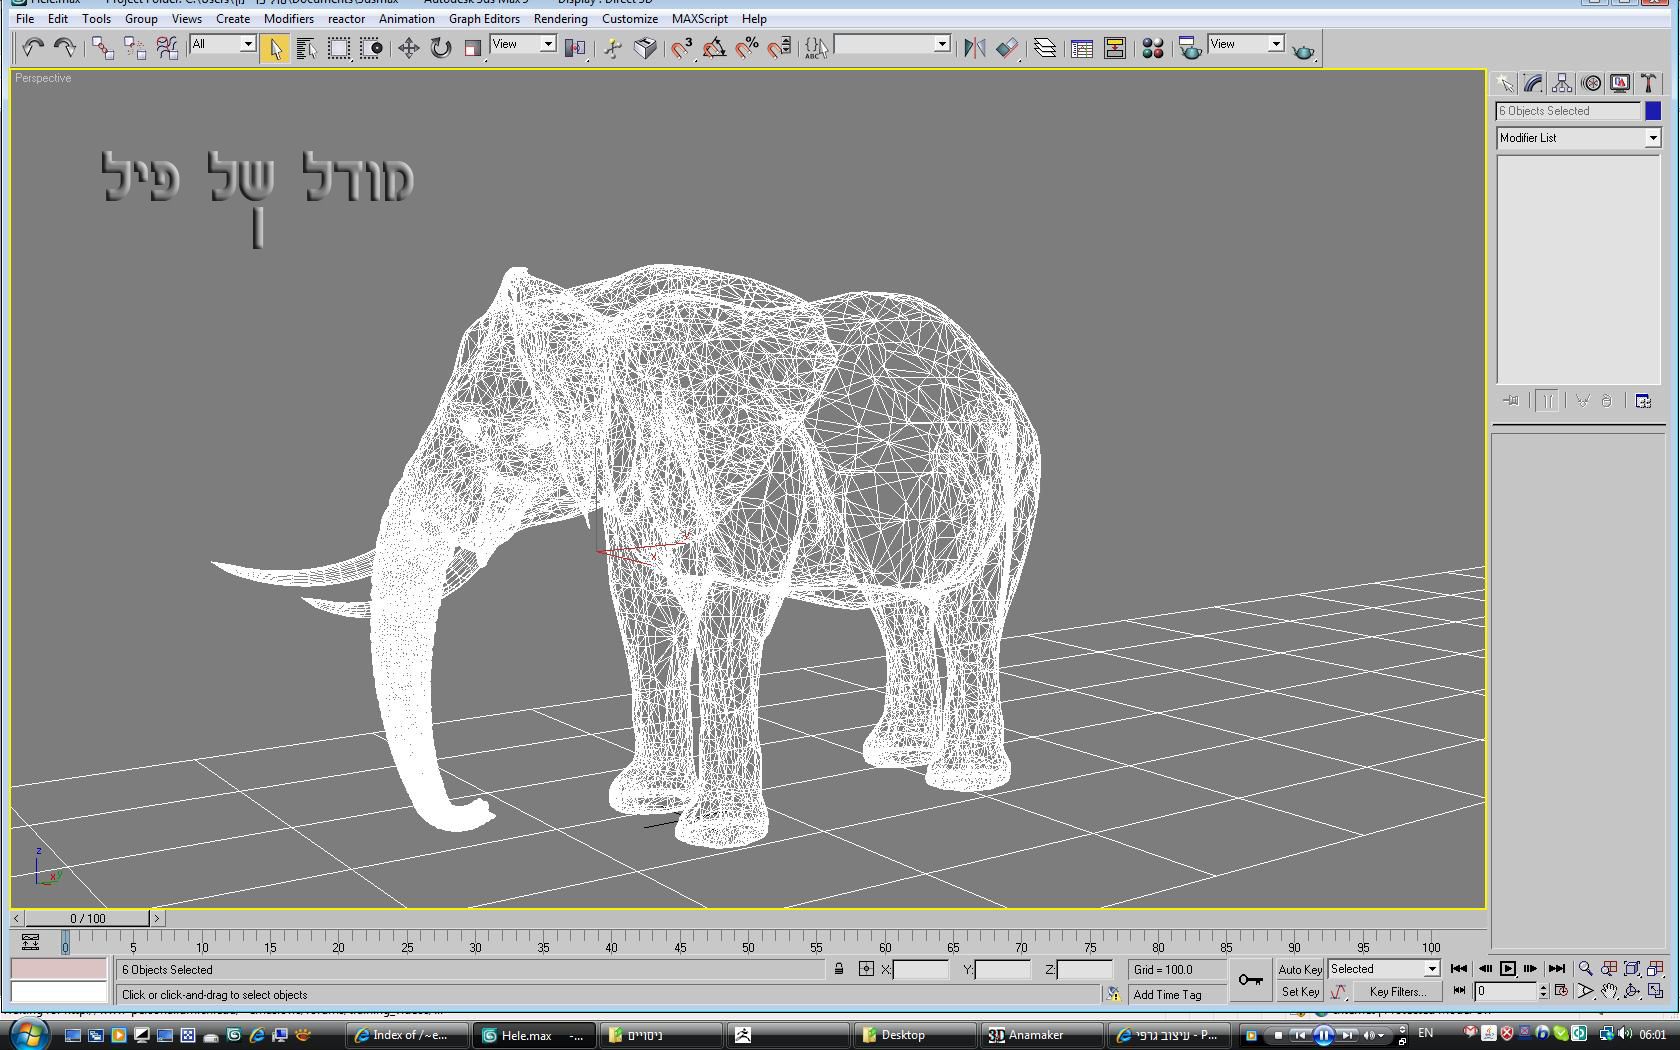1680x1050 pixels.
Task: Click the Select by Name icon
Action: pos(306,48)
